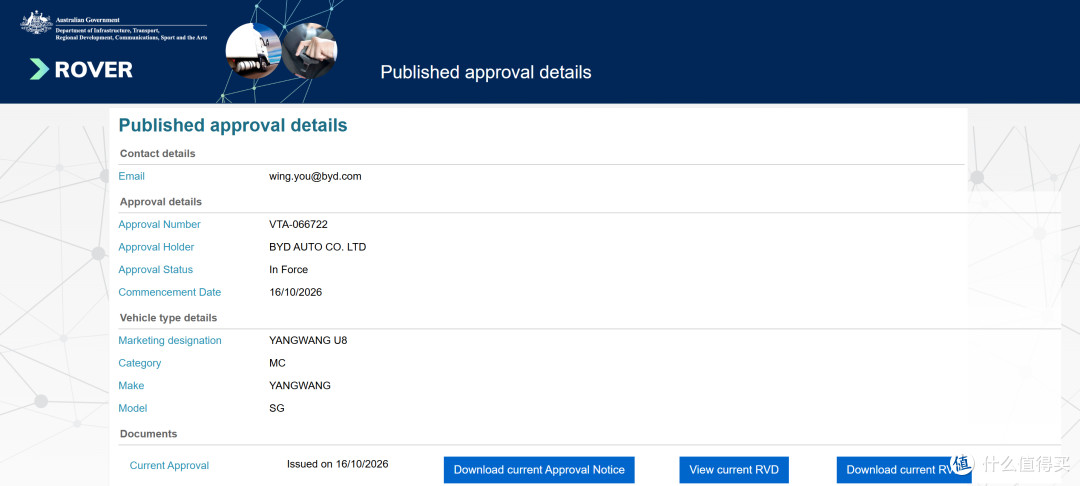Click the Contact details section heading
This screenshot has width=1080, height=486.
tap(158, 154)
